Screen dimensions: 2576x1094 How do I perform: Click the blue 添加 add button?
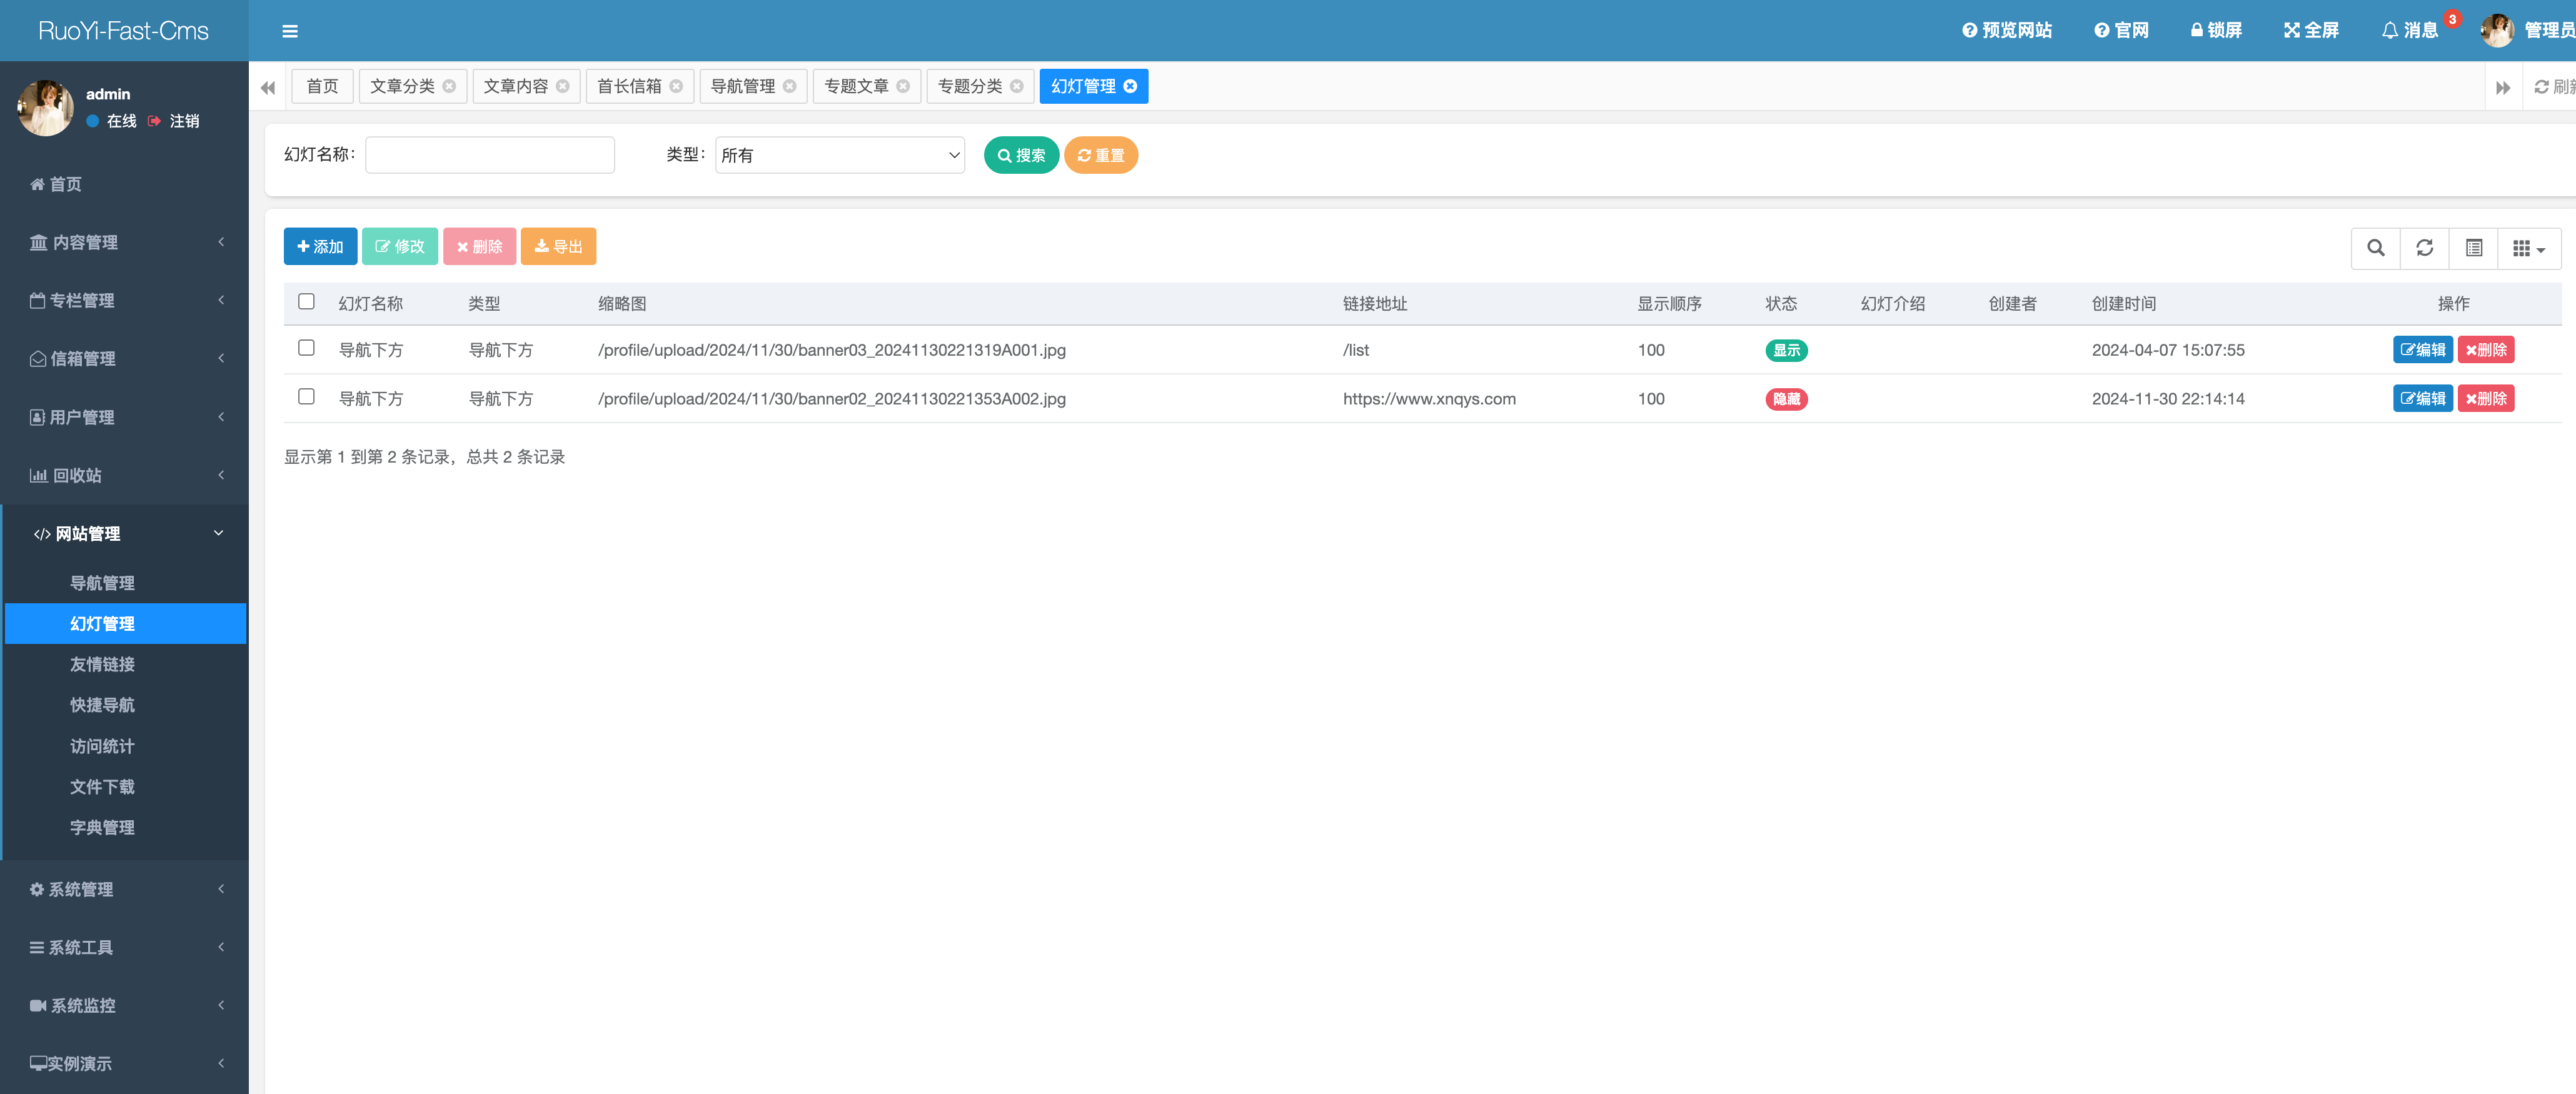coord(320,247)
